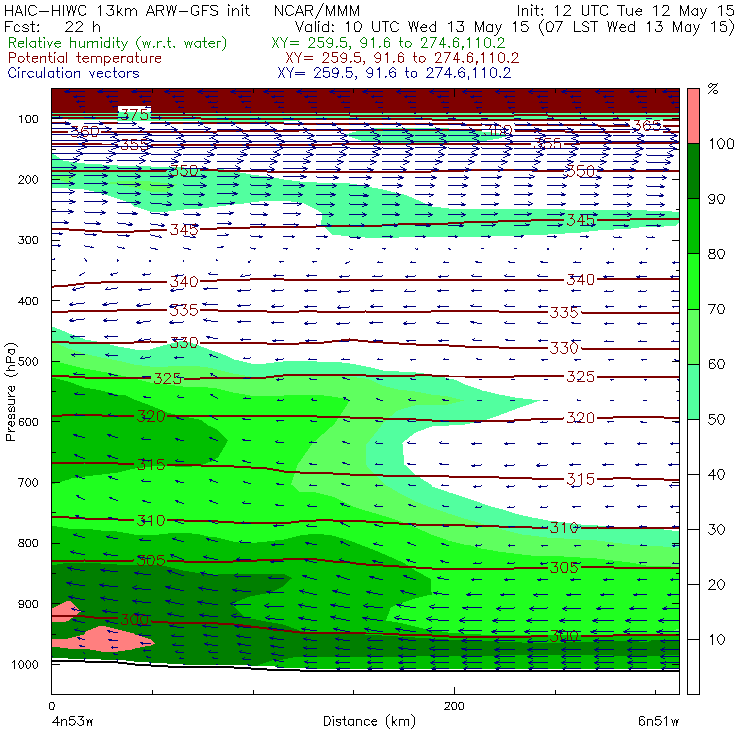This screenshot has height=740, width=740.
Task: Click the 50–60% aqua color bar segment
Action: (x=693, y=392)
